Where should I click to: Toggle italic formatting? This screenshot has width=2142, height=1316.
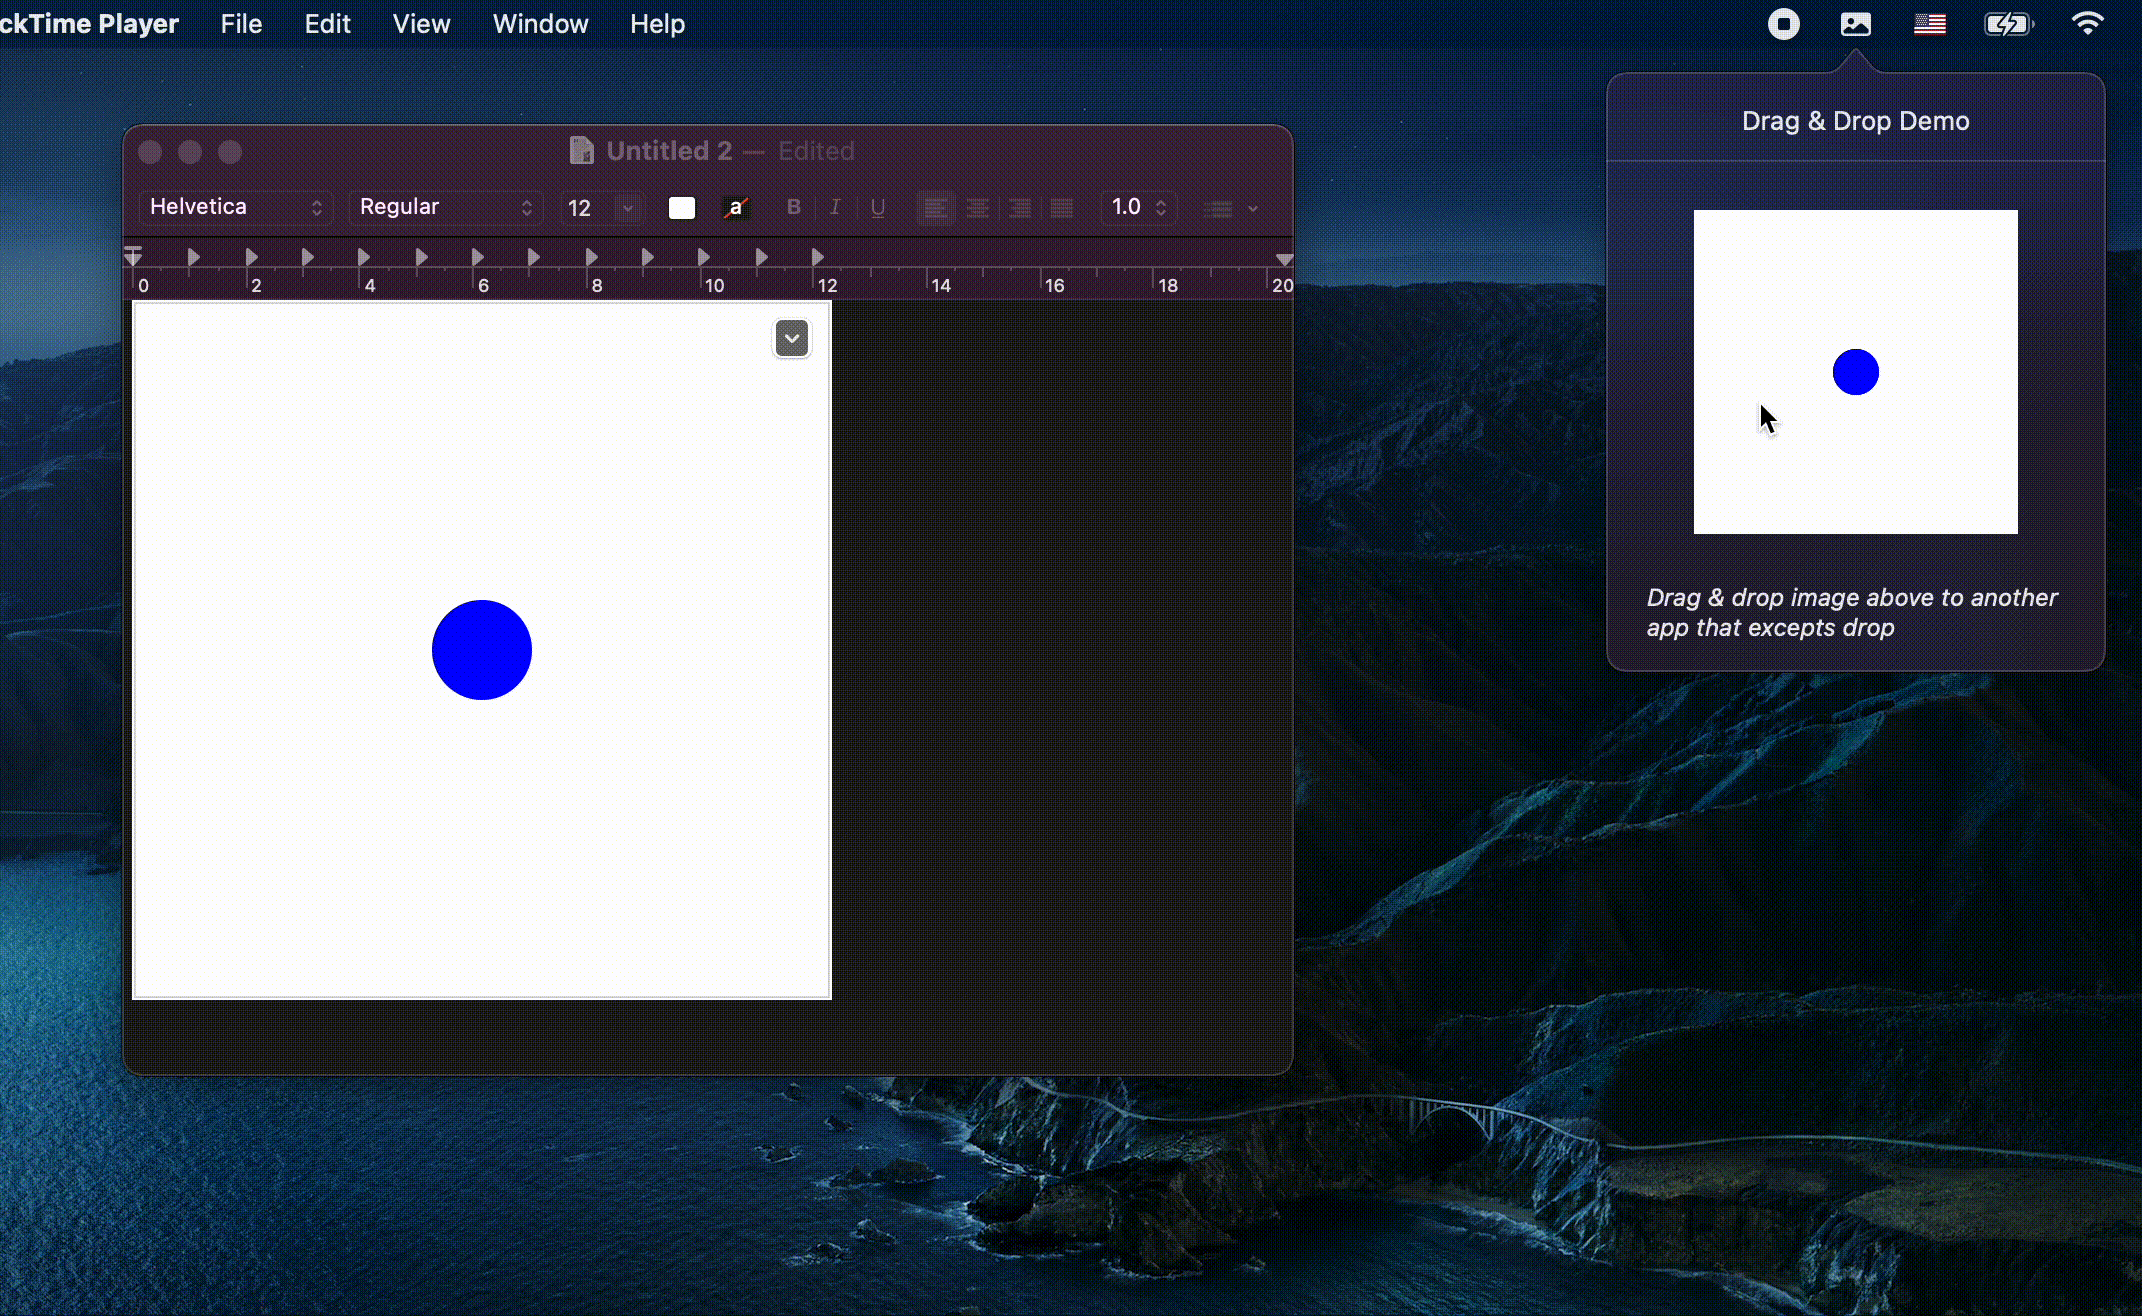coord(835,207)
